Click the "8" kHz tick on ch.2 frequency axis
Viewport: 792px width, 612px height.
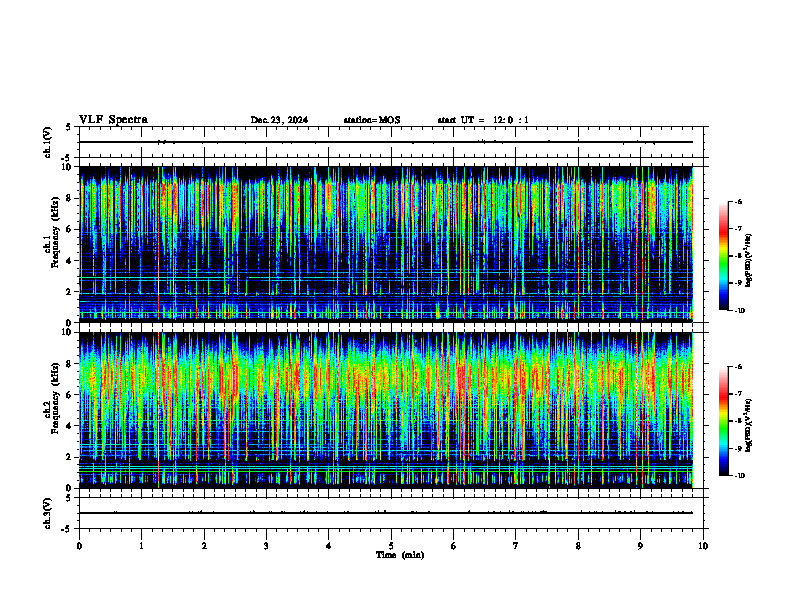pos(70,364)
